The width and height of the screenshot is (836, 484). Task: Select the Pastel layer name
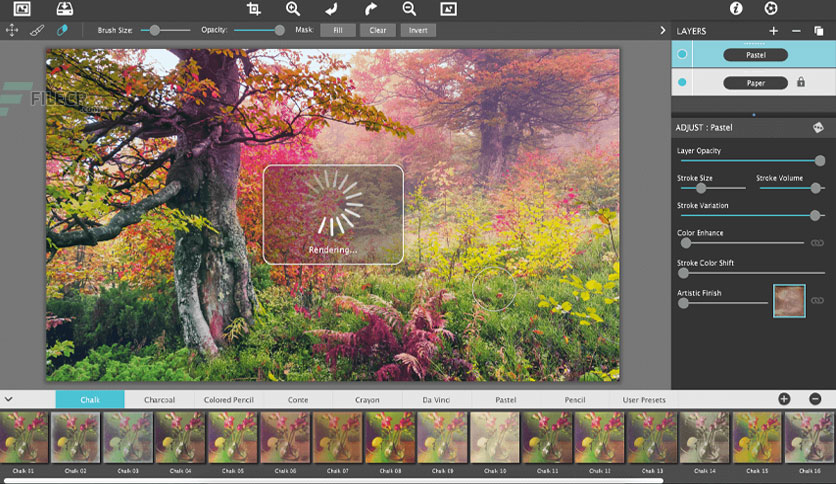point(755,54)
